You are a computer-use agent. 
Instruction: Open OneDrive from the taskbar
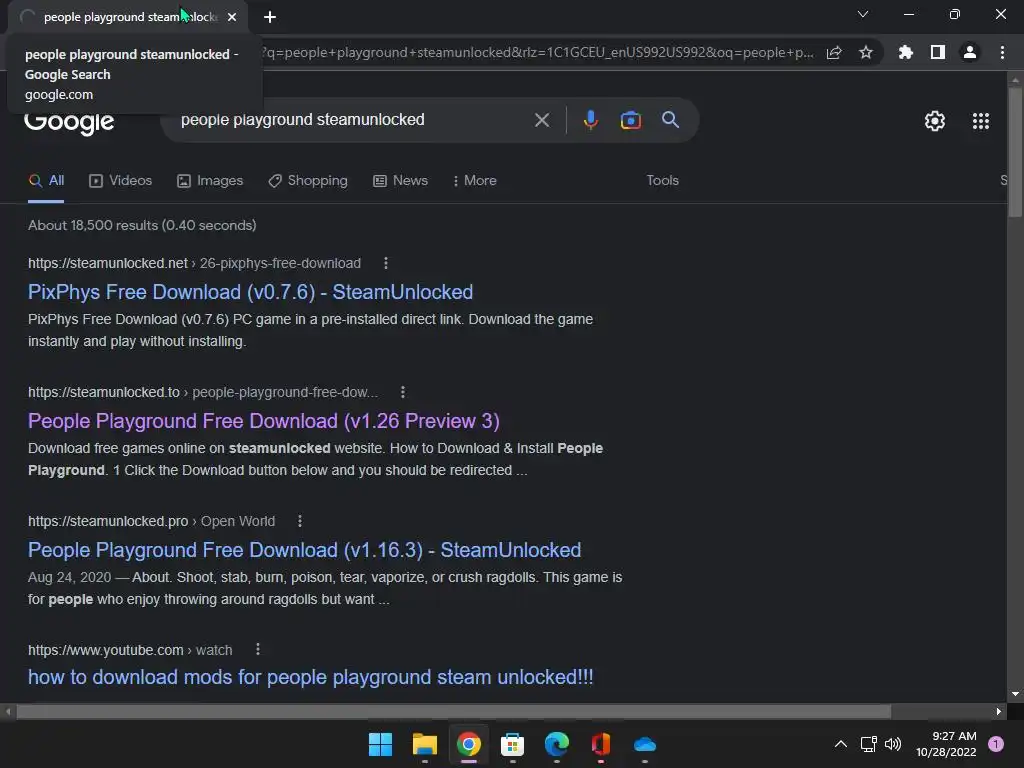[645, 744]
